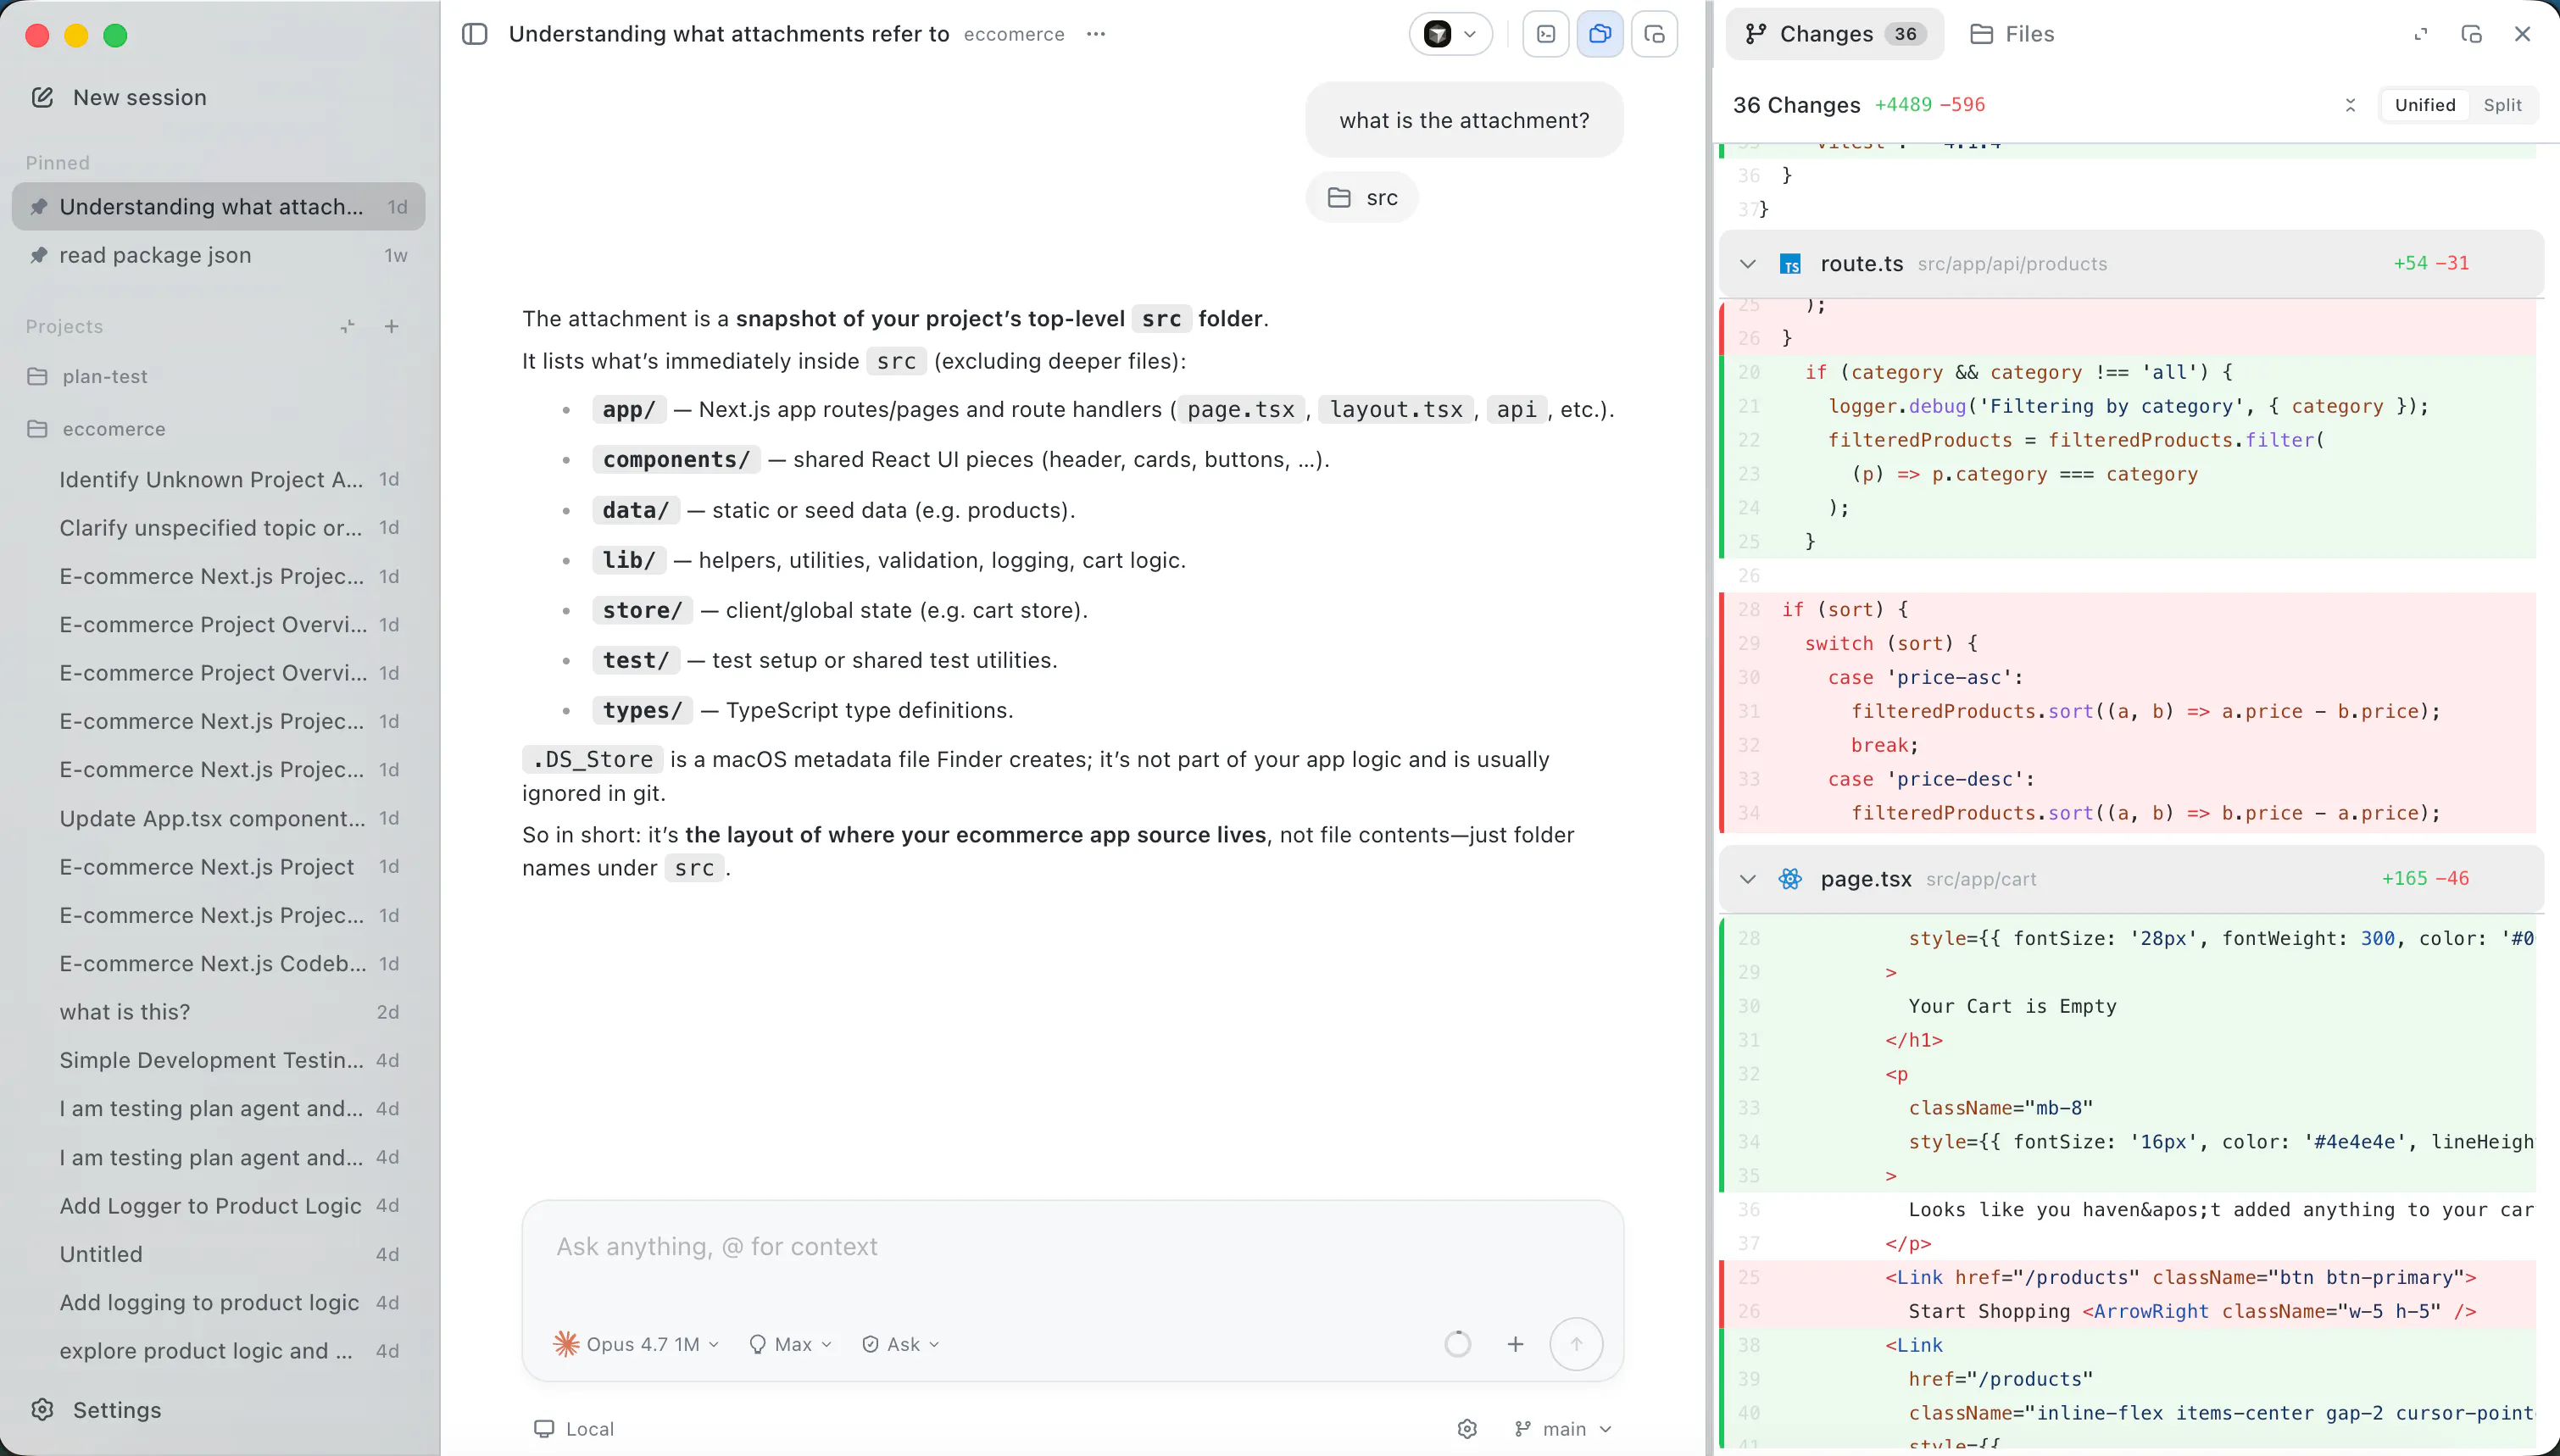
Task: Collapse the page.tsx diff chevron
Action: pos(1747,879)
